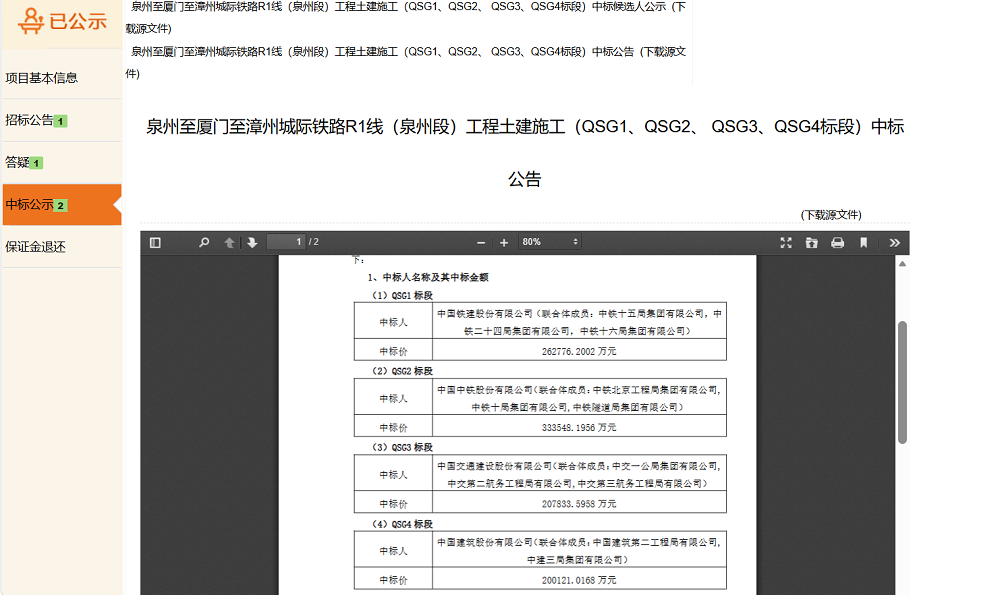Viewport: 1000px width, 595px height.
Task: Click the (3) QSG3 标段 heading
Action: point(402,447)
